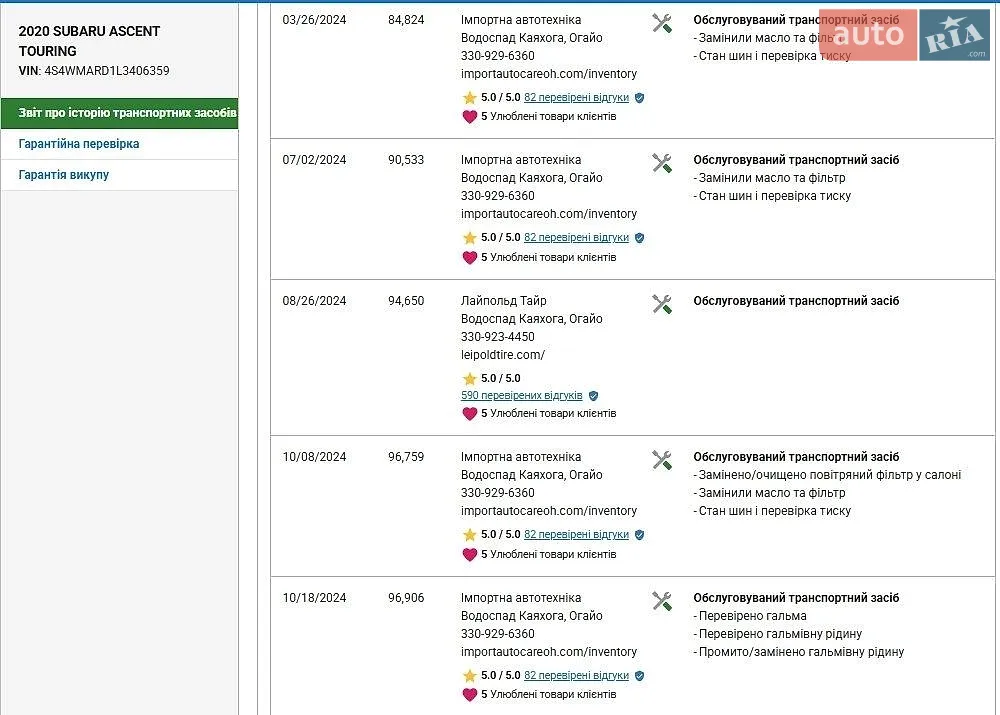Viewport: 1000px width, 715px height.
Task: Click the wrench icon in the 10/18/2024 row
Action: pyautogui.click(x=662, y=601)
